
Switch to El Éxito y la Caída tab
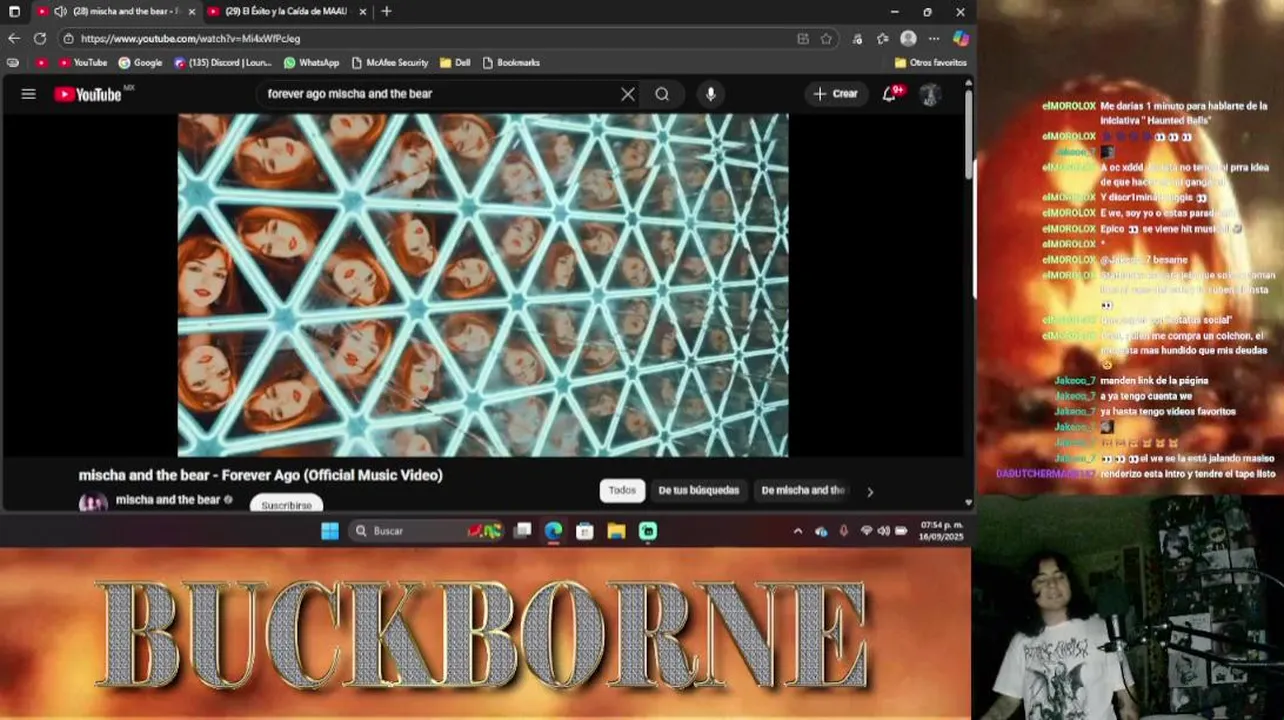tap(286, 12)
